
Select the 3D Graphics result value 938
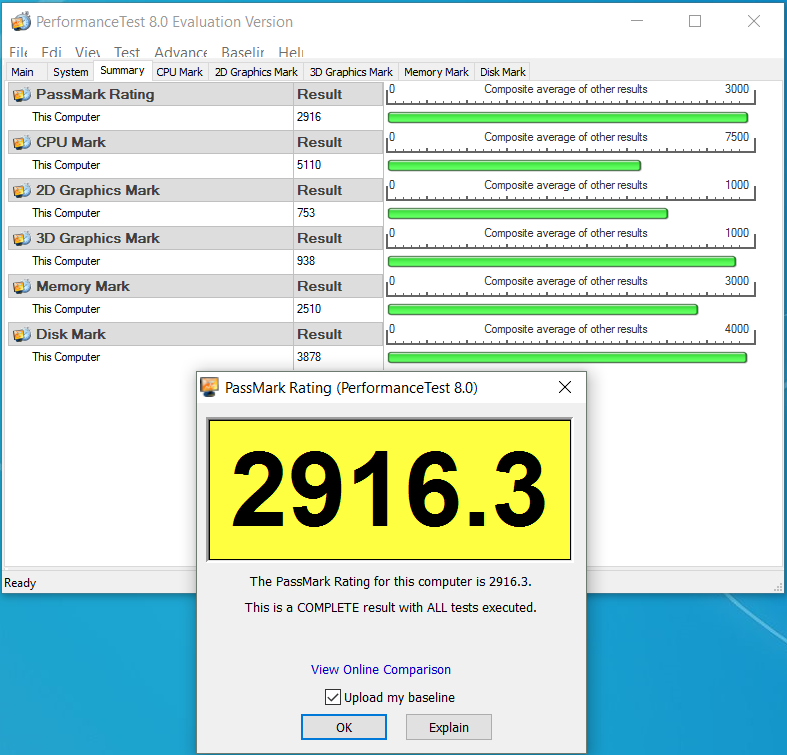(306, 261)
